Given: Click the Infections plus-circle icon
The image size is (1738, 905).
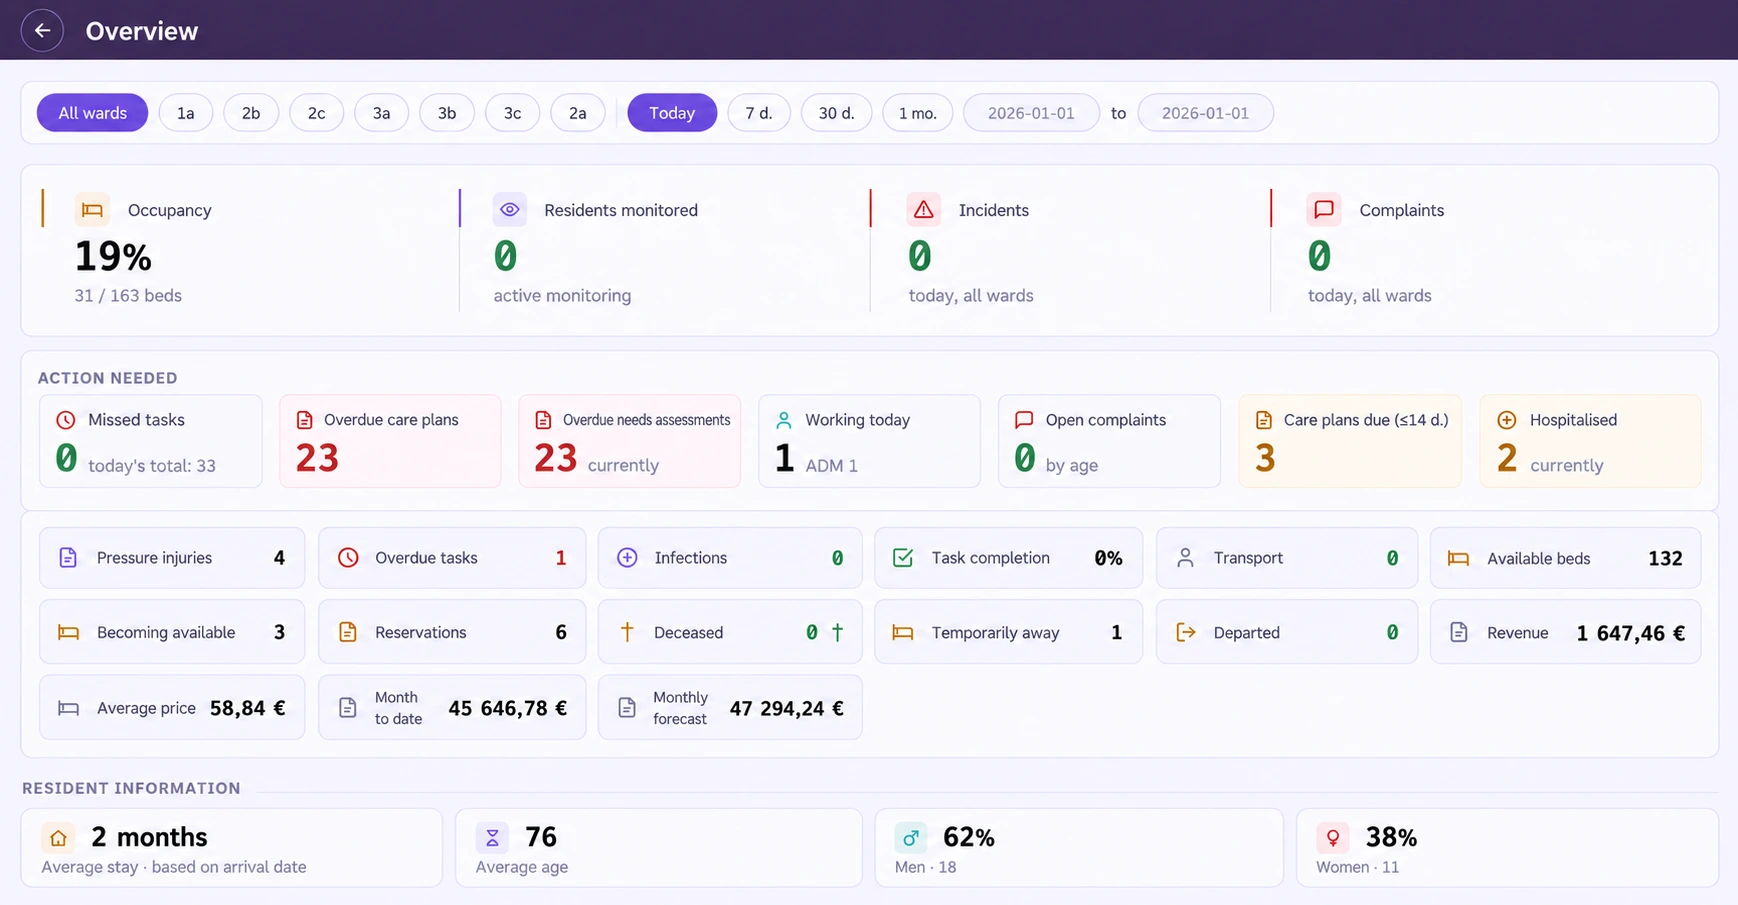Looking at the screenshot, I should (x=627, y=558).
